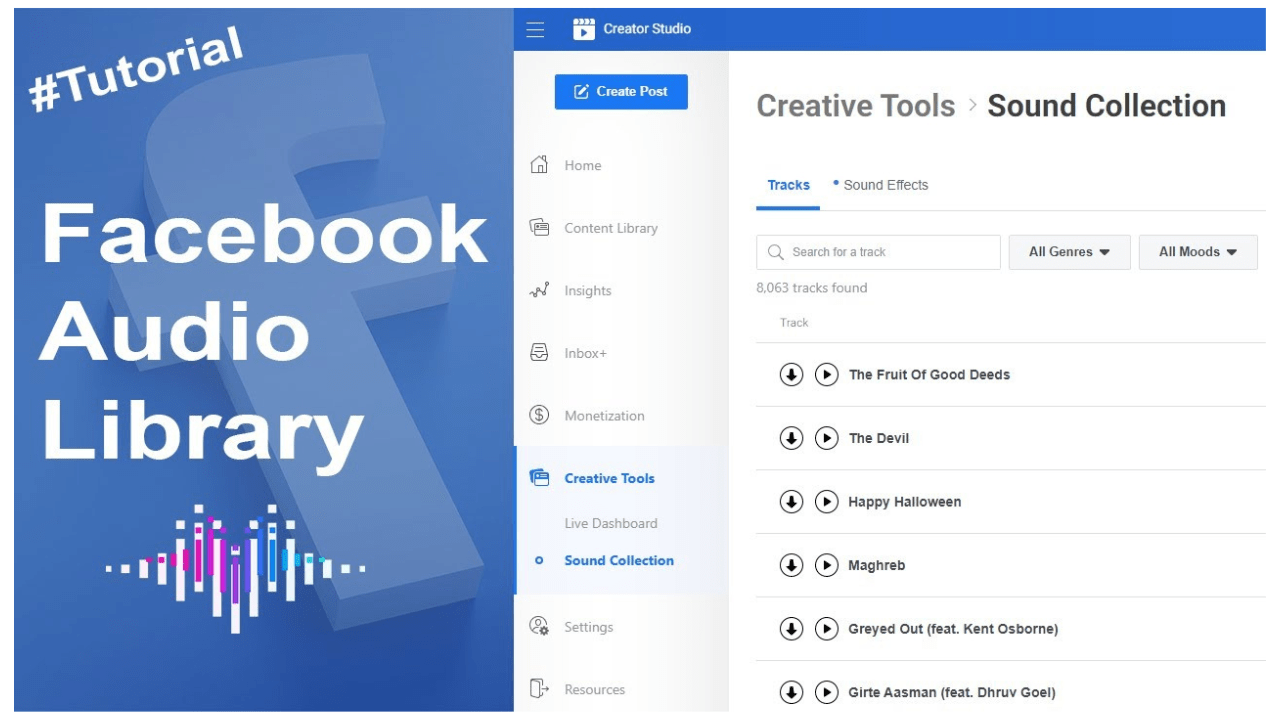Click the Monetization dollar icon
The height and width of the screenshot is (720, 1280).
point(539,415)
